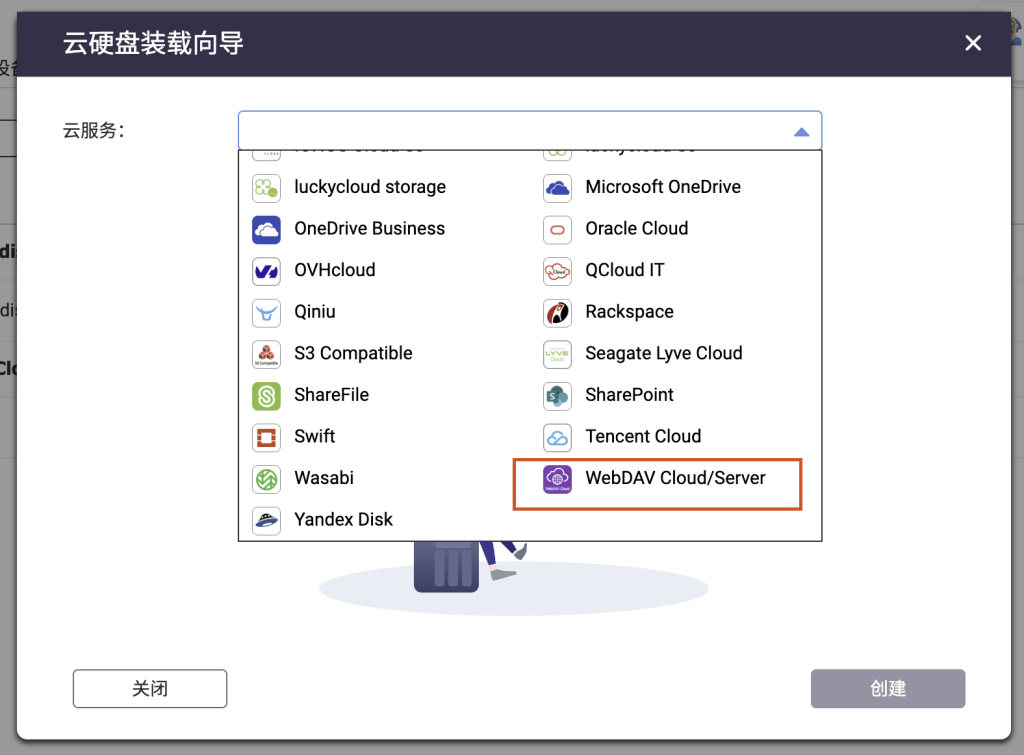
Task: Click the Rackspace icon
Action: (557, 313)
